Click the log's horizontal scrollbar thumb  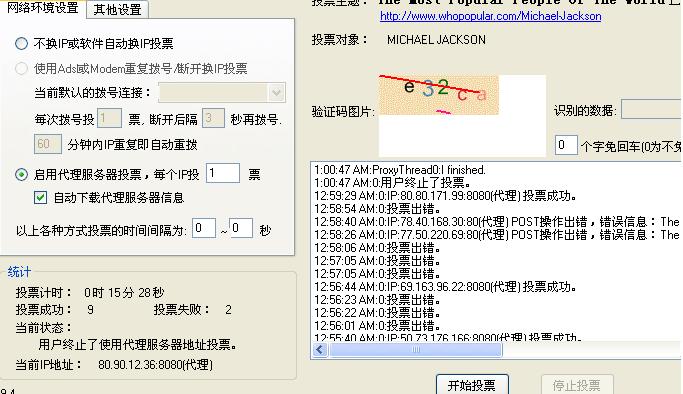[416, 350]
